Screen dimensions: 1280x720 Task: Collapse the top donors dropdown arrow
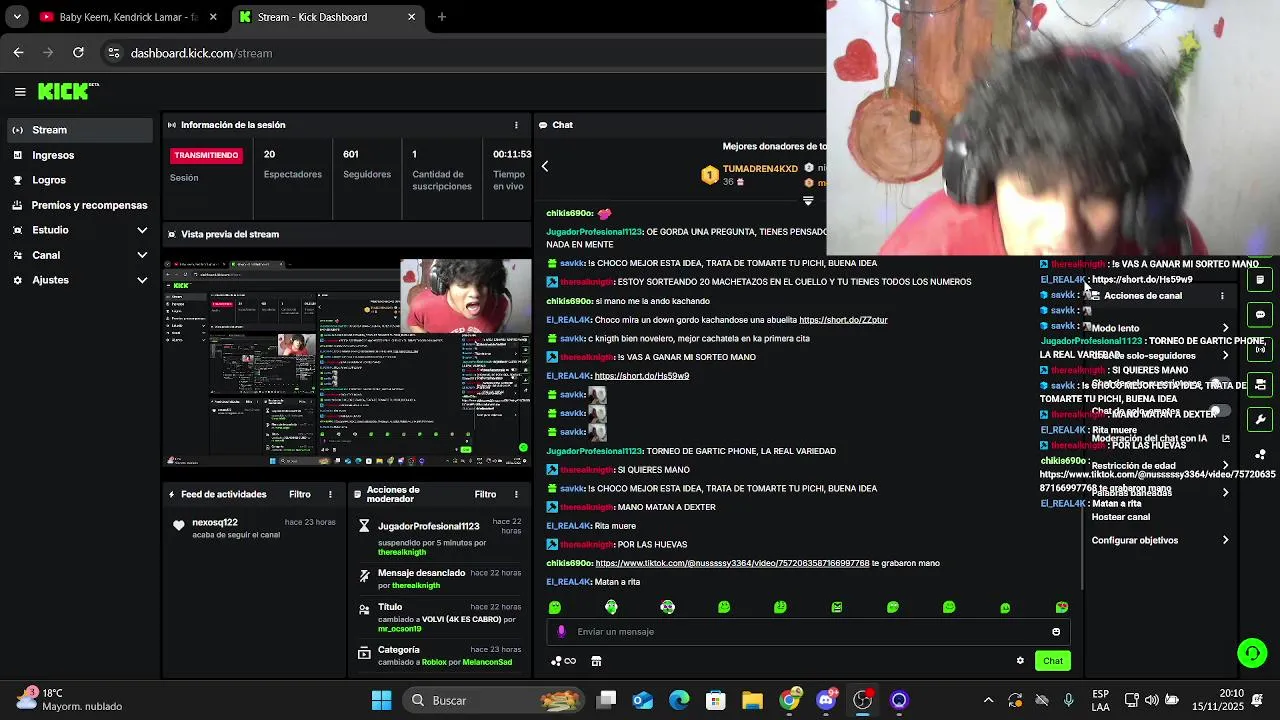[808, 201]
